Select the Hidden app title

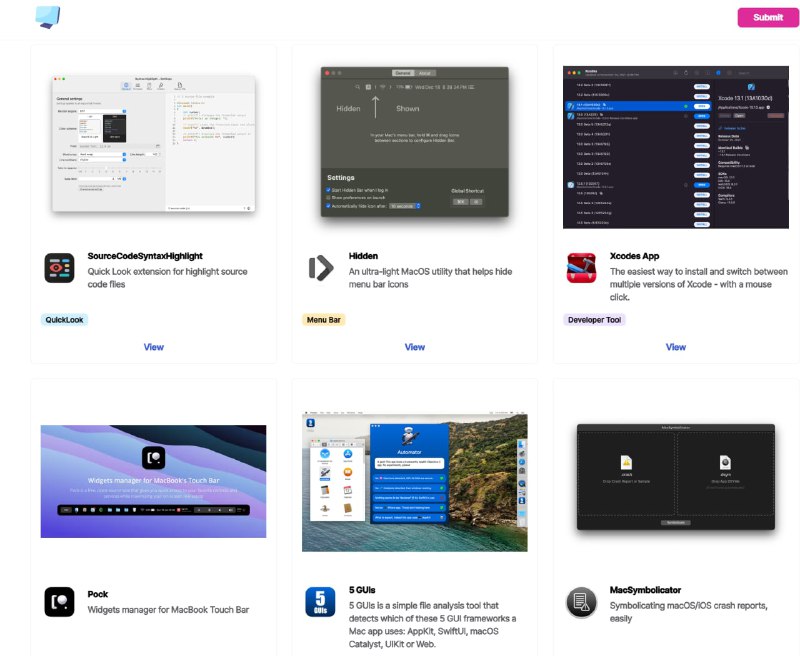(x=363, y=256)
